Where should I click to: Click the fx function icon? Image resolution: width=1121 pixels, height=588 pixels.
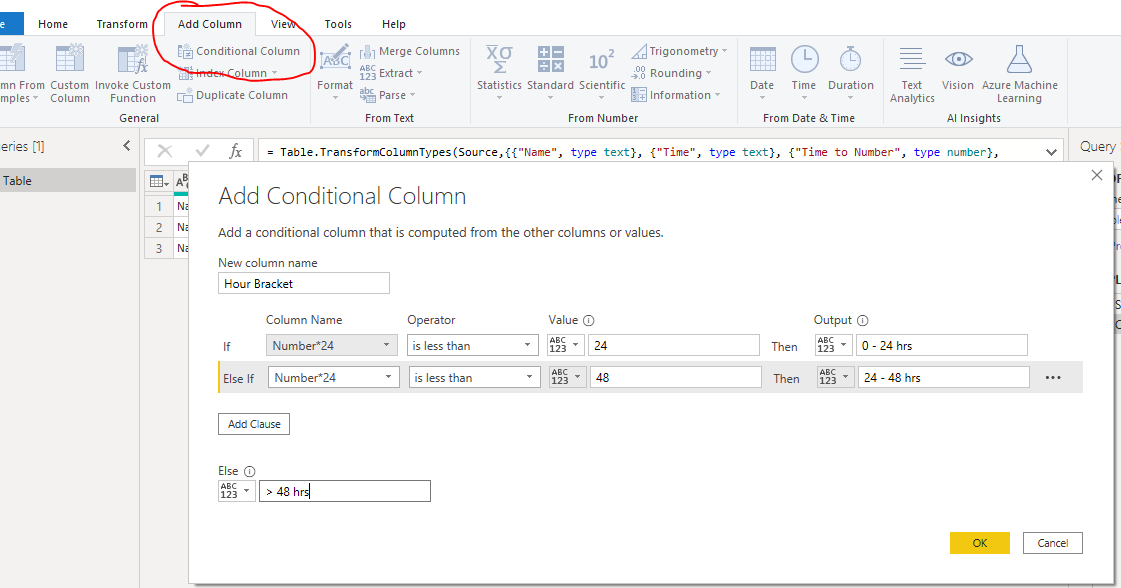[x=235, y=151]
